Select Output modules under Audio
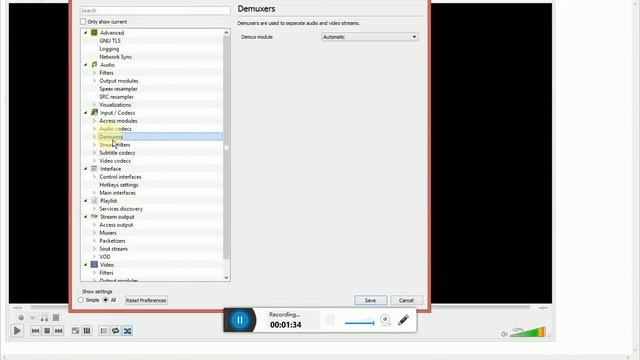The height and width of the screenshot is (360, 640). click(119, 81)
